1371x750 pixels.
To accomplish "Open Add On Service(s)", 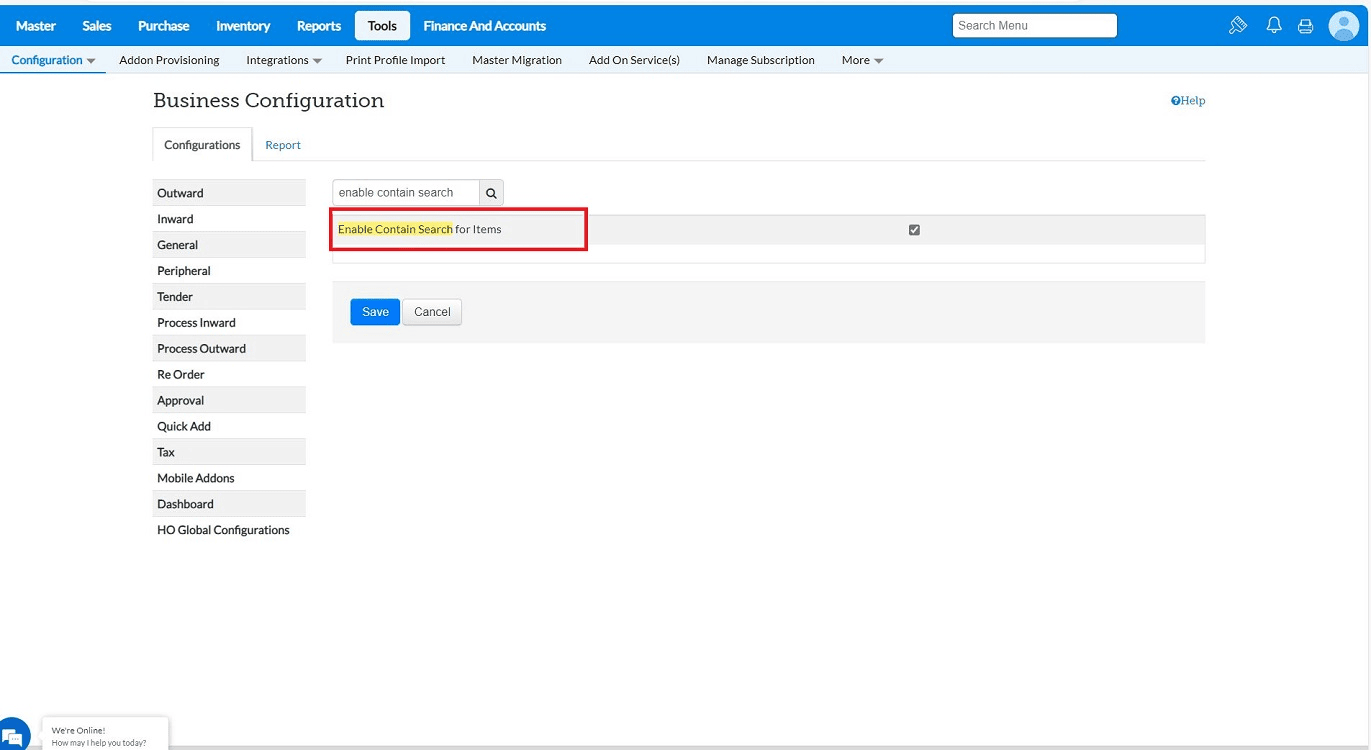I will pyautogui.click(x=634, y=60).
